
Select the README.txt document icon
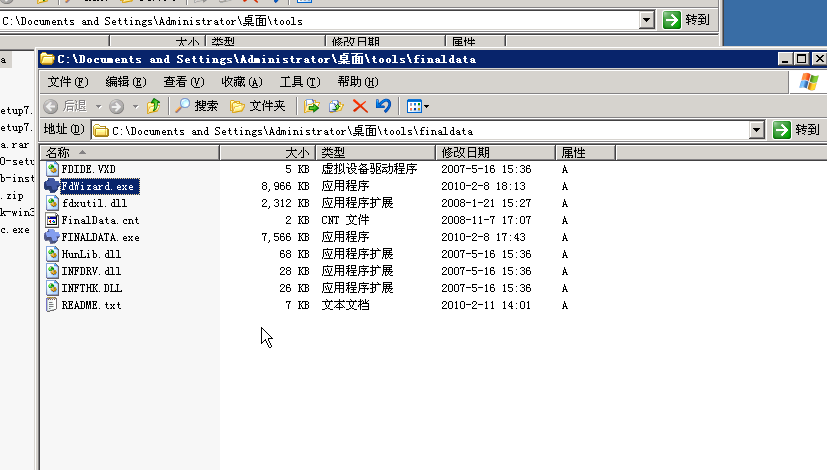52,305
